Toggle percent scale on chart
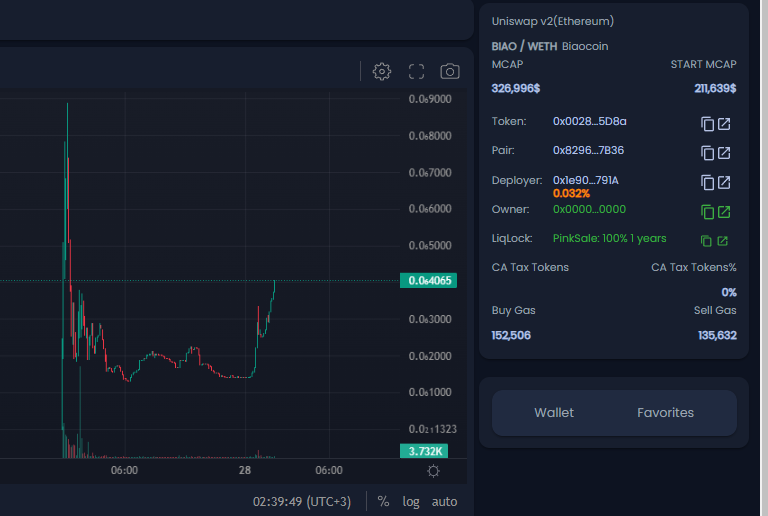768x516 pixels. pos(383,501)
